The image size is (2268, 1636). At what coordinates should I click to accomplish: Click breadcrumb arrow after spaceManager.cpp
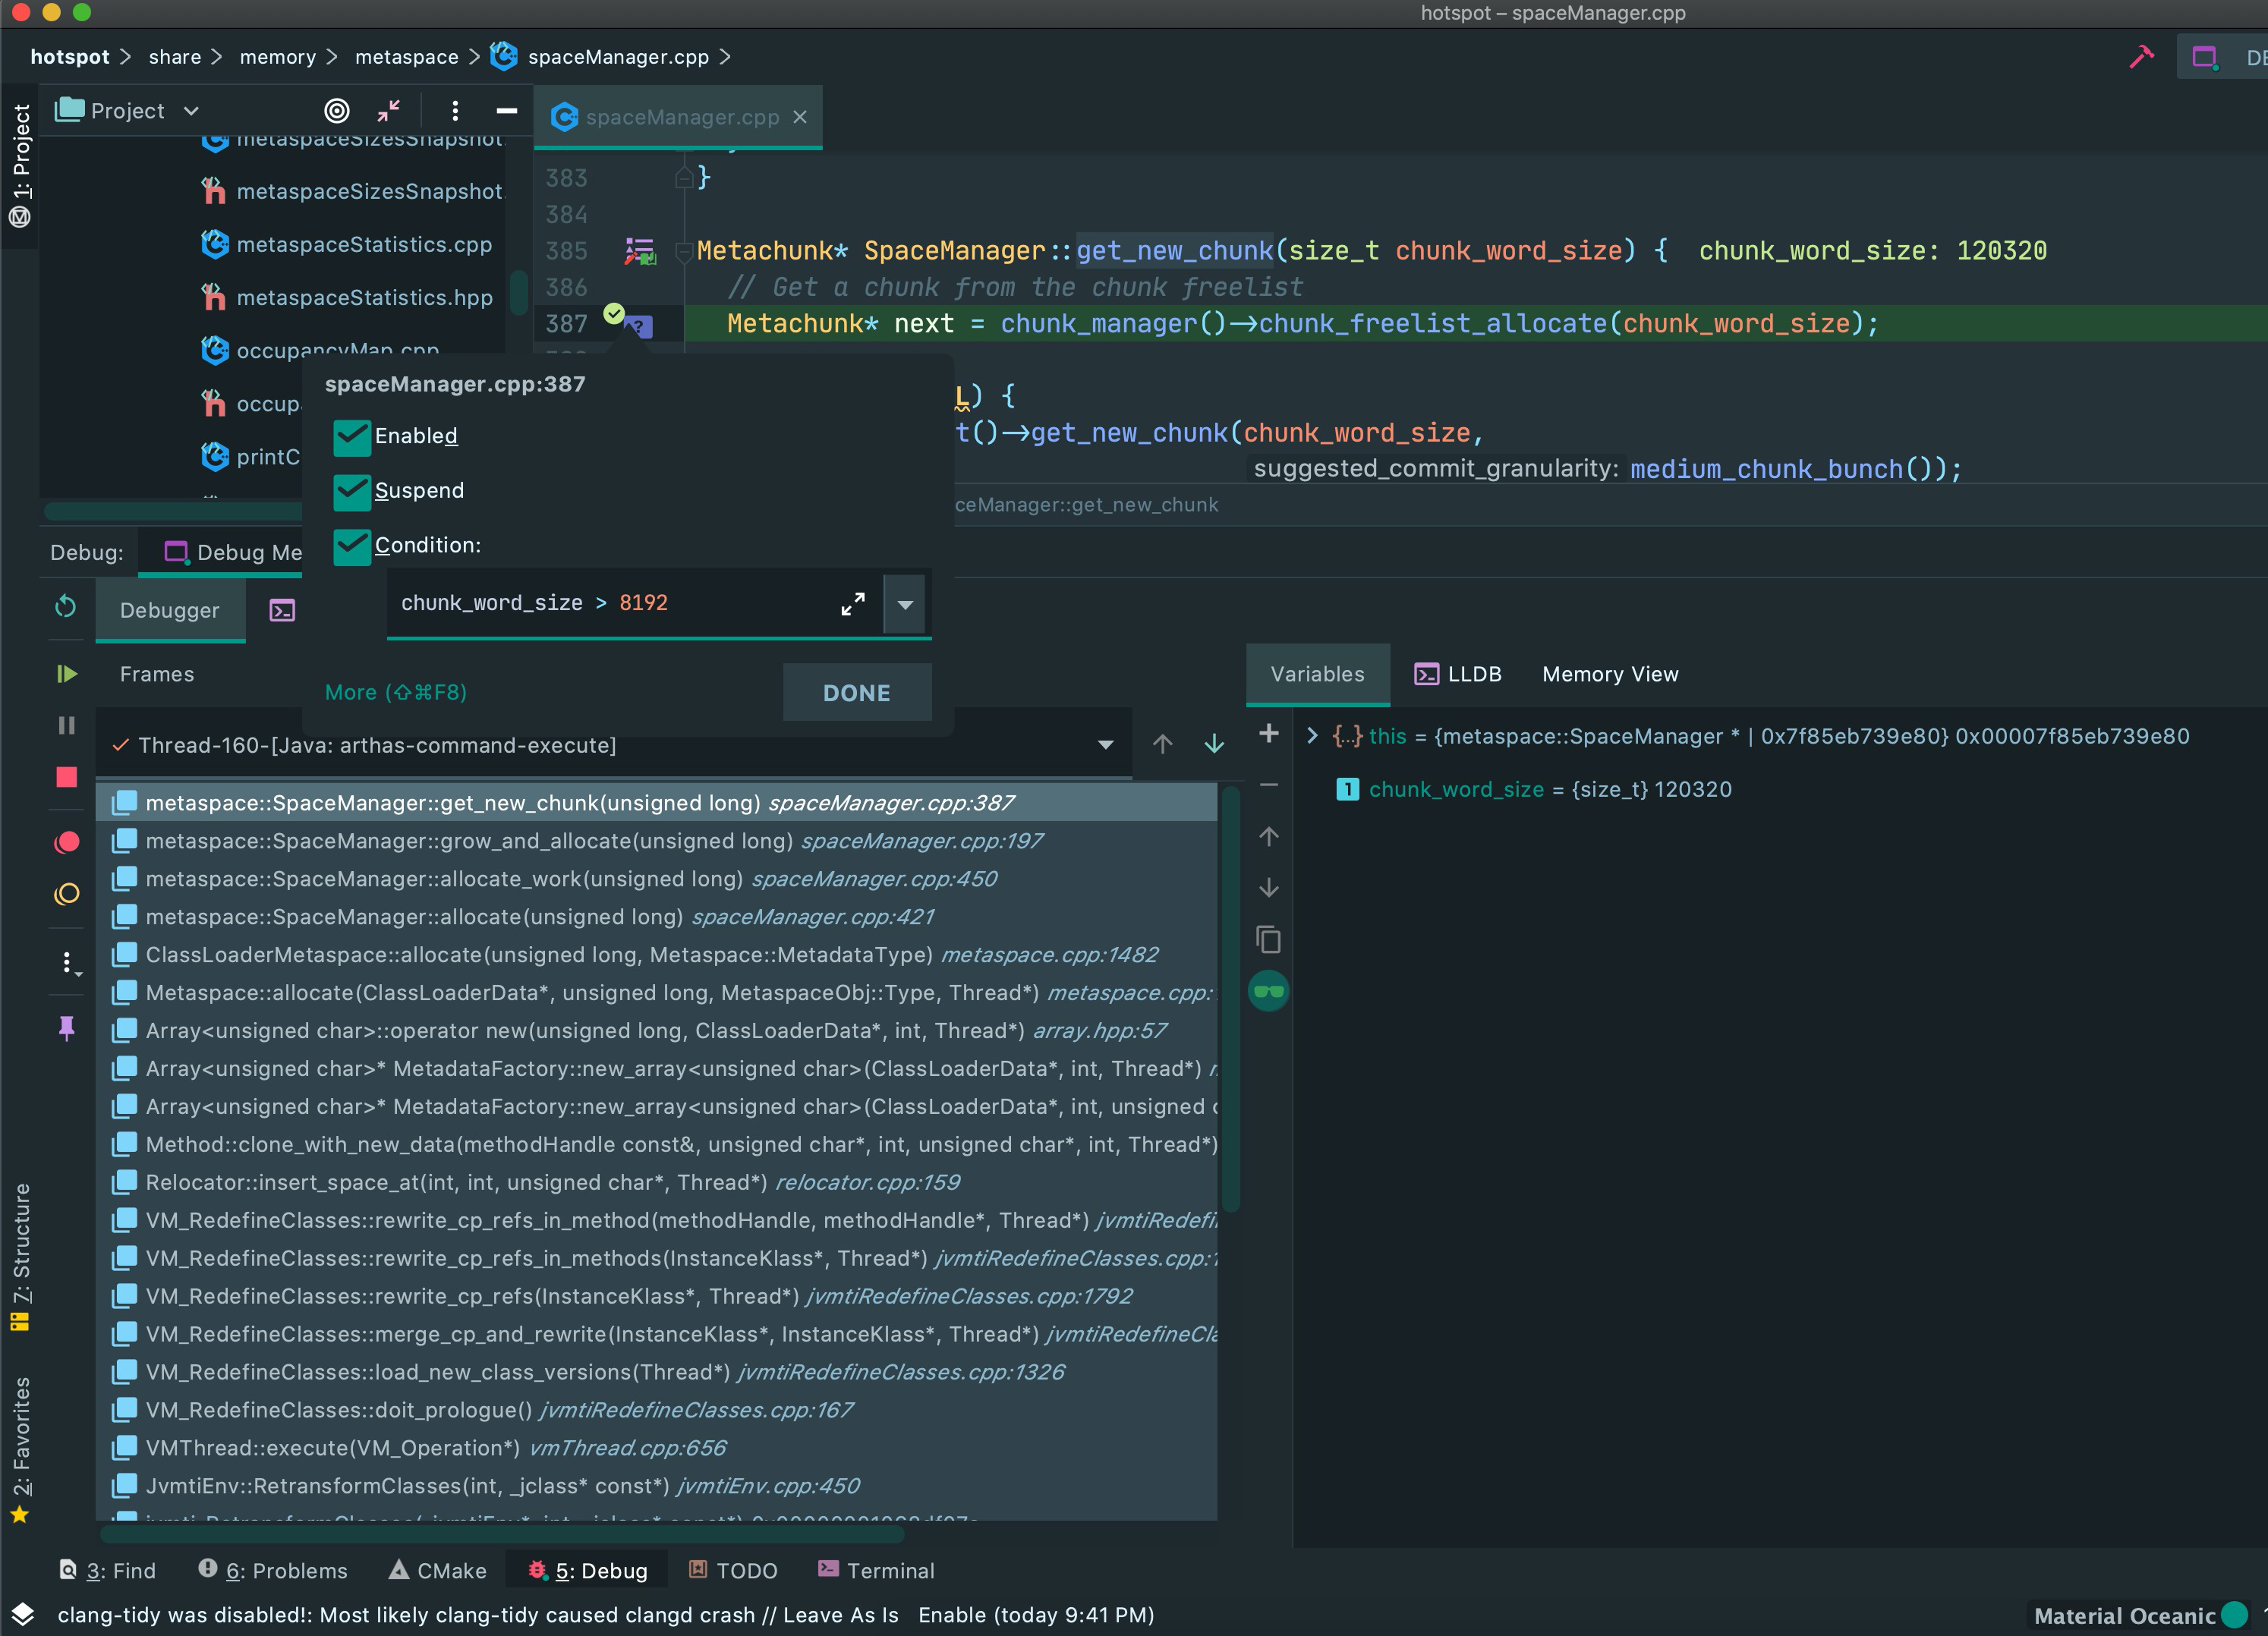tap(725, 57)
